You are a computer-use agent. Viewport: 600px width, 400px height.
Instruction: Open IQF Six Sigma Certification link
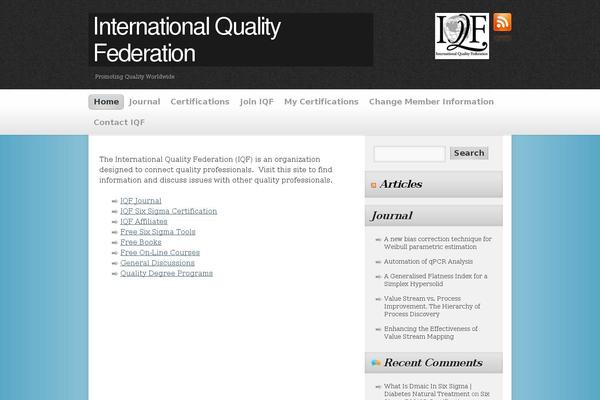(x=168, y=211)
